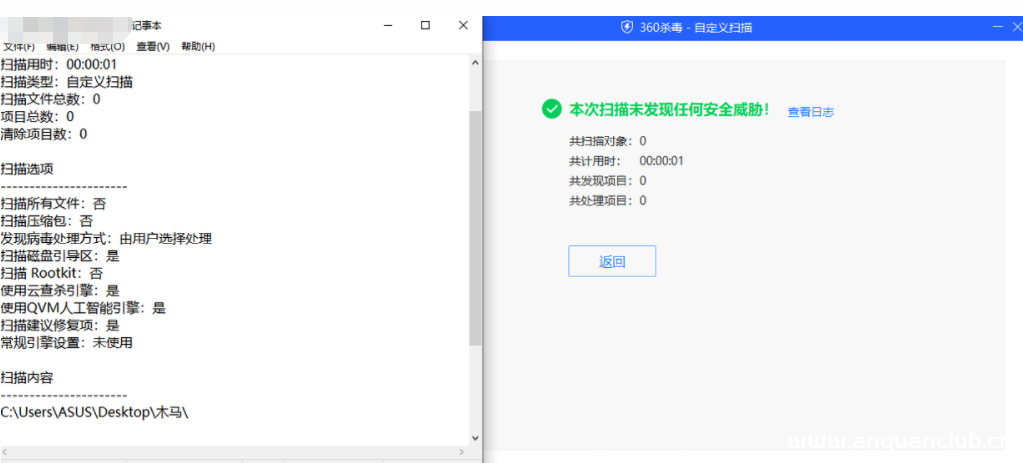Open the 文件(F) menu in Notepad

pos(18,46)
